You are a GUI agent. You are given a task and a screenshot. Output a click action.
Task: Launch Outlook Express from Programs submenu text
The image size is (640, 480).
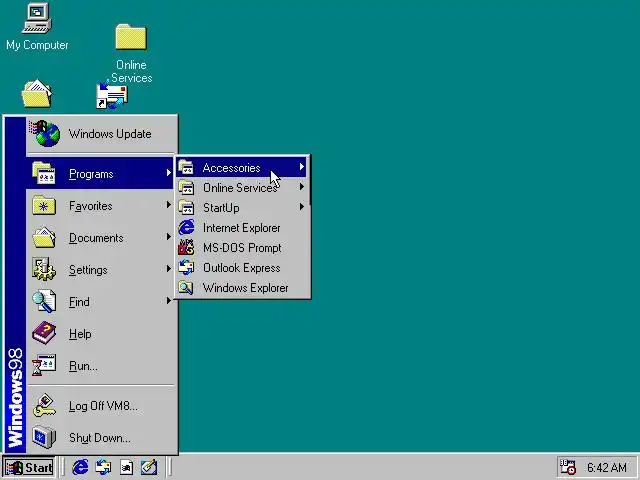coord(242,268)
